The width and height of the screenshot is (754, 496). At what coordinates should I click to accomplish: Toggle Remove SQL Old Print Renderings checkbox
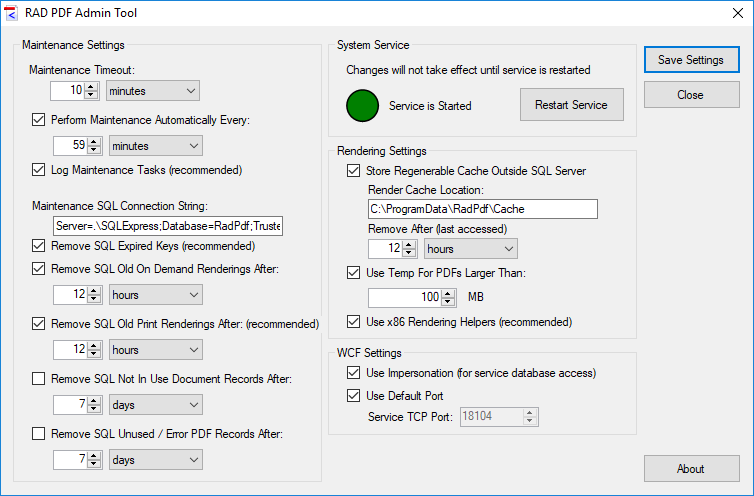38,324
